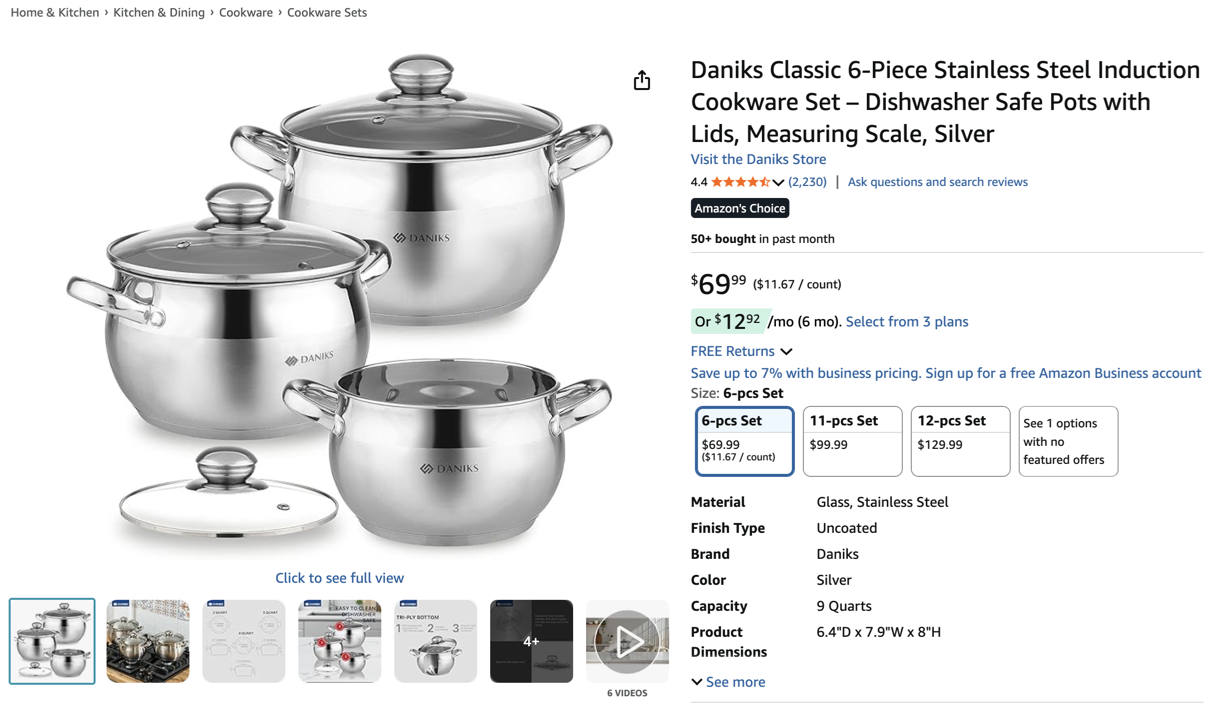Open Select from 3 plans link
The height and width of the screenshot is (714, 1211).
coord(906,321)
